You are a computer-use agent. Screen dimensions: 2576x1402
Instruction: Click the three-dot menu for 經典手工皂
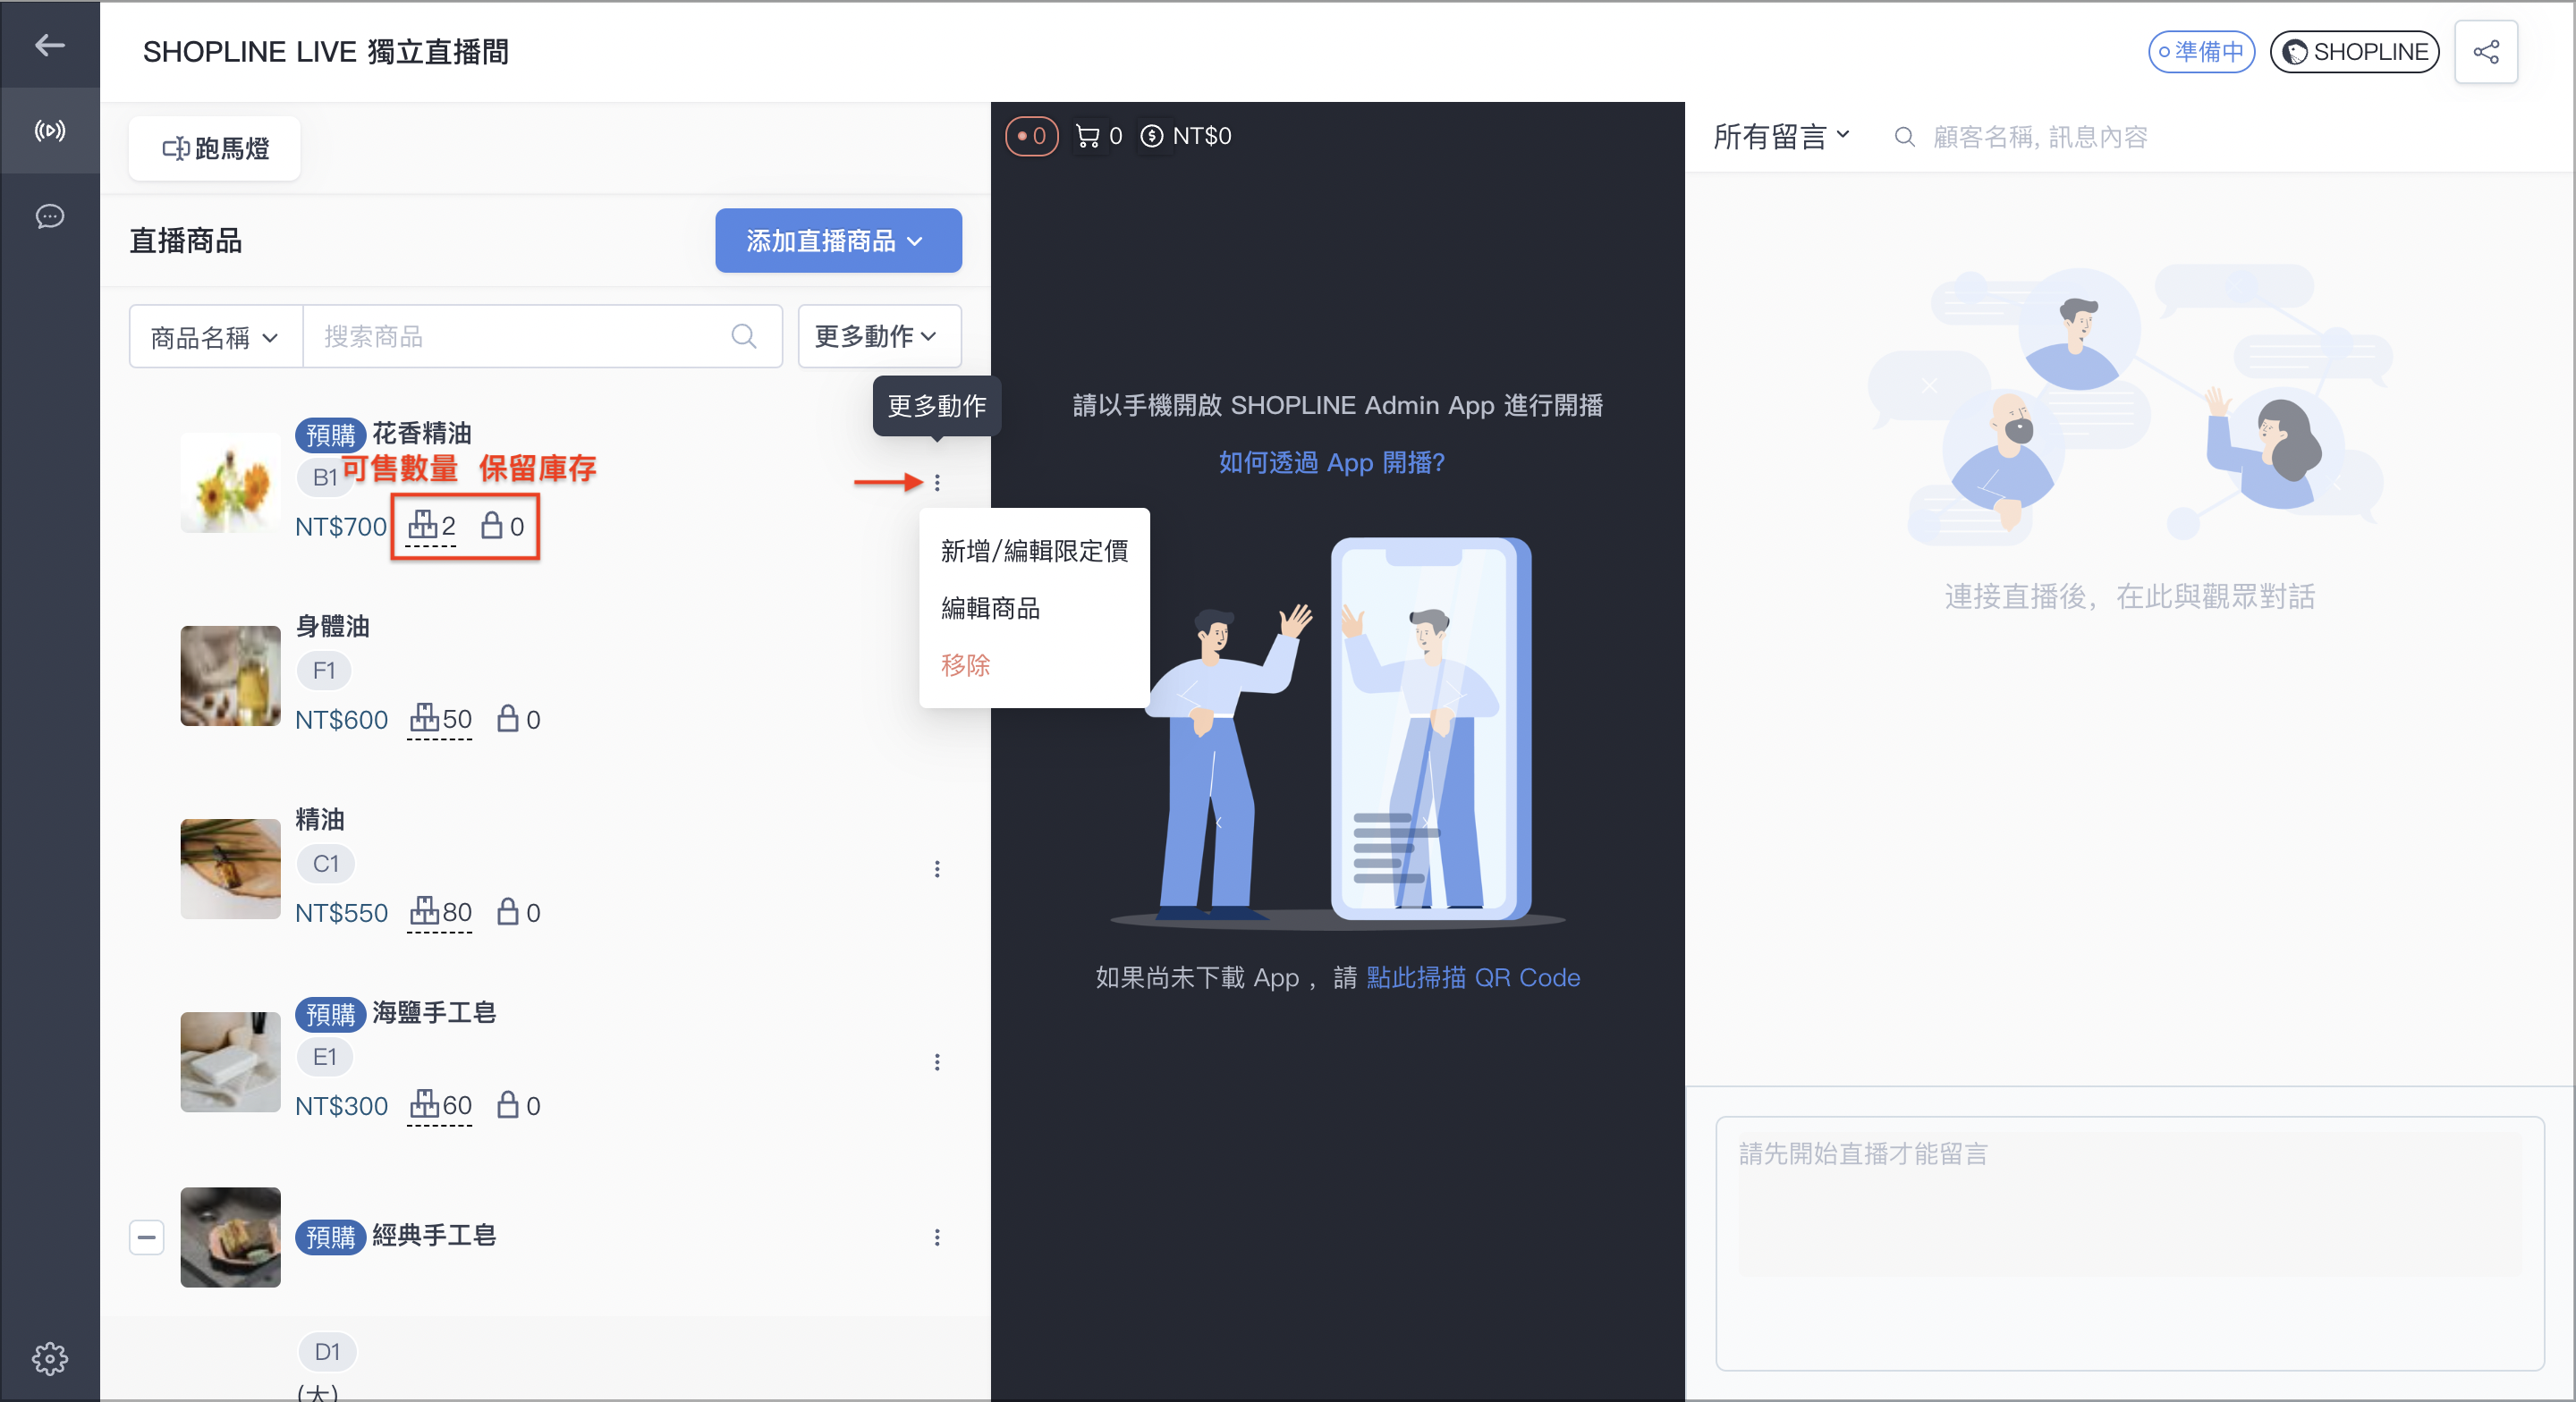tap(937, 1238)
